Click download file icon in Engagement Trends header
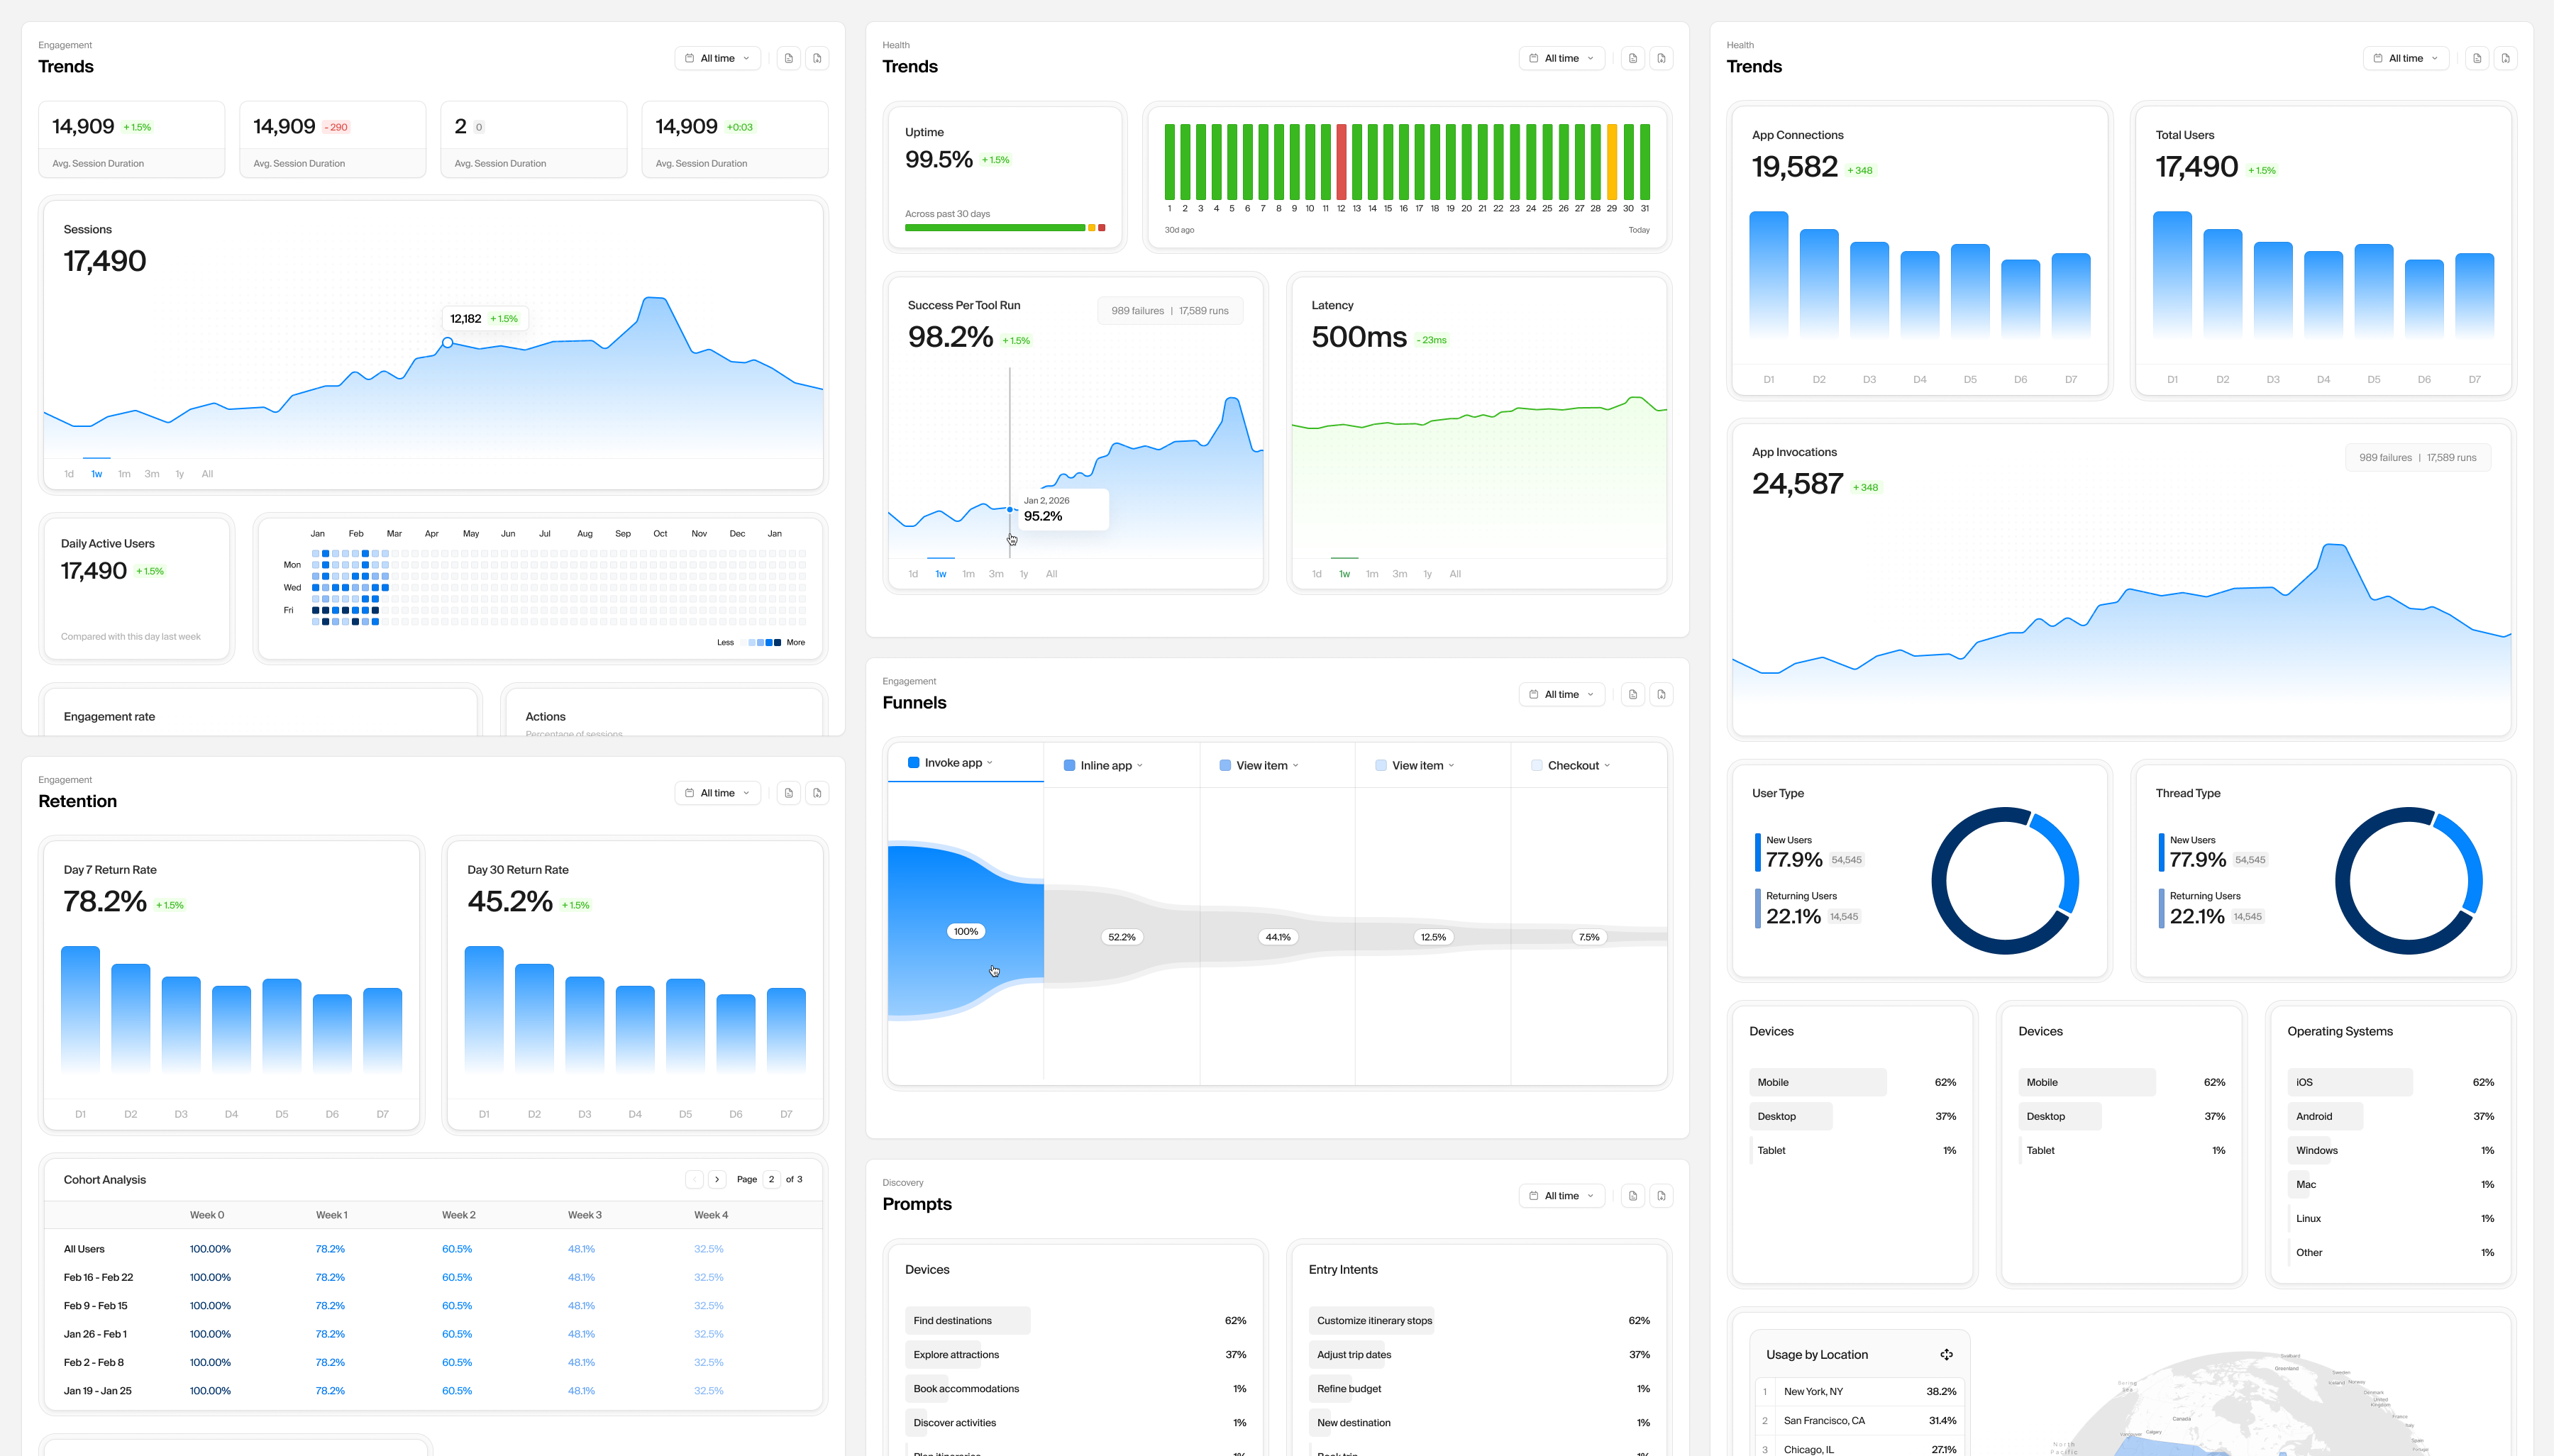The height and width of the screenshot is (1456, 2554). (x=817, y=58)
